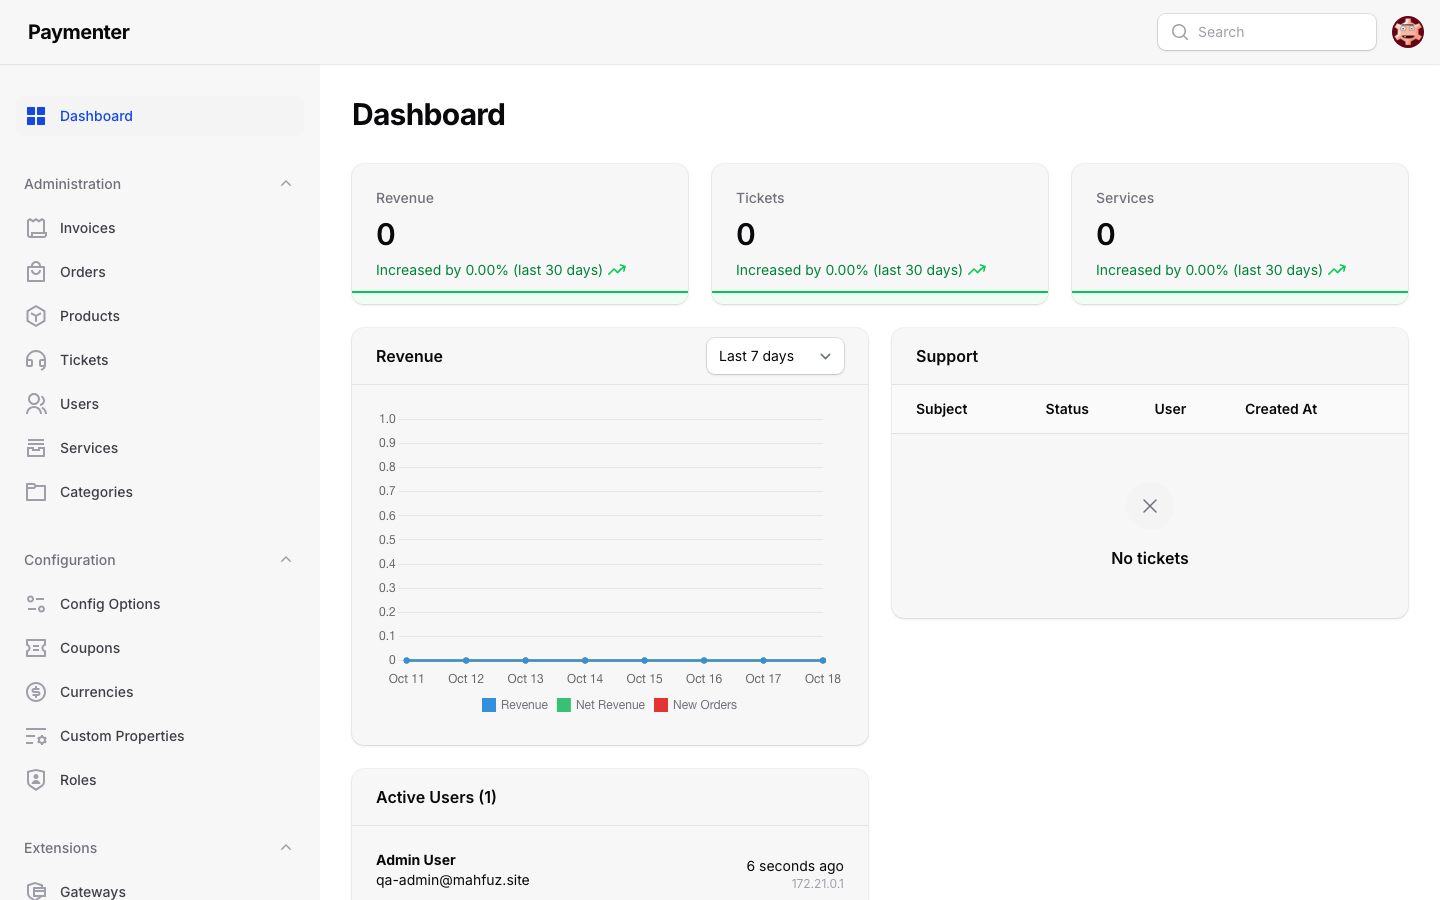Click the Products cube icon
The width and height of the screenshot is (1440, 900).
(36, 316)
